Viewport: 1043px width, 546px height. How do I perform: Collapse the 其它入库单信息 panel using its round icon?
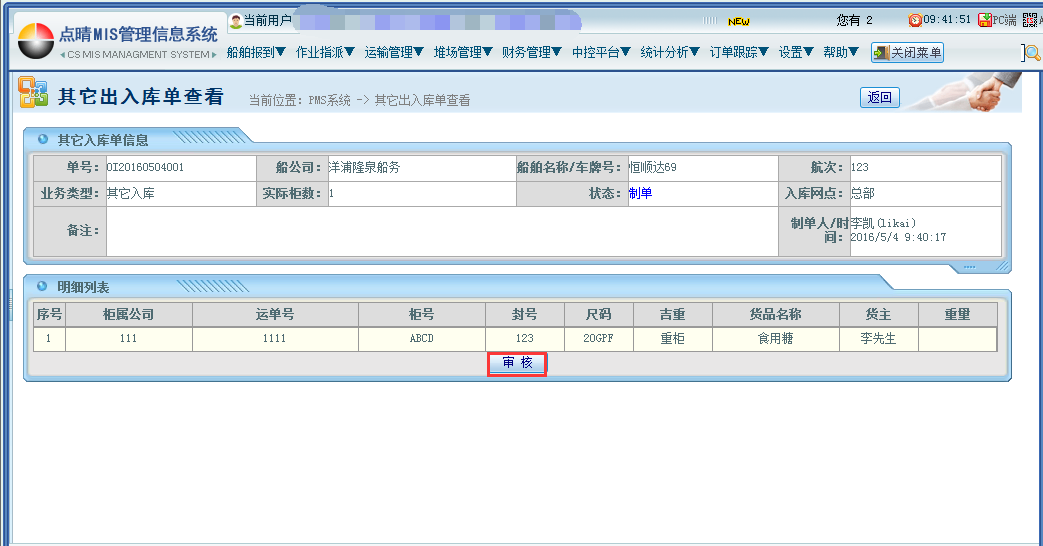coord(43,139)
